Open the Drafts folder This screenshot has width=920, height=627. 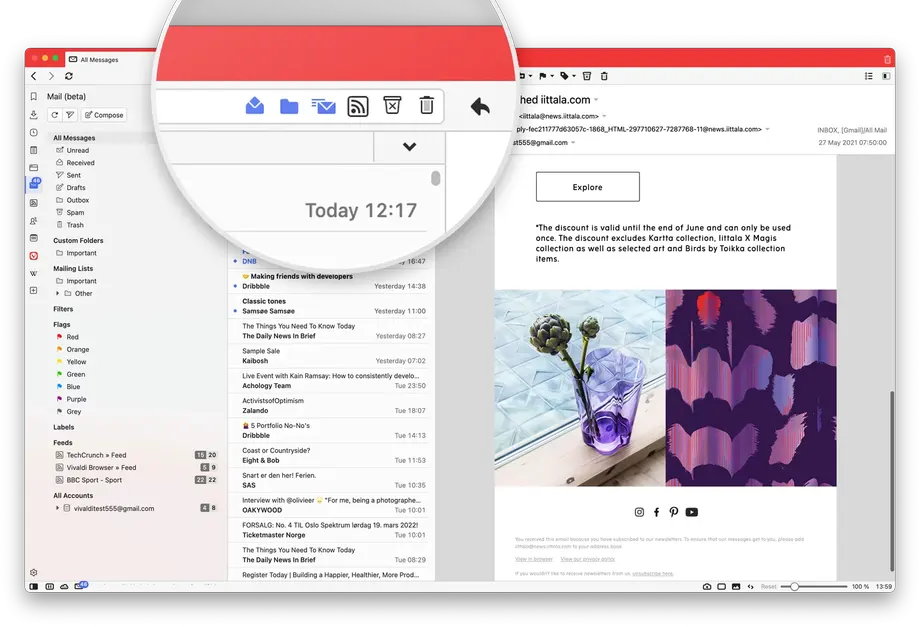70,188
